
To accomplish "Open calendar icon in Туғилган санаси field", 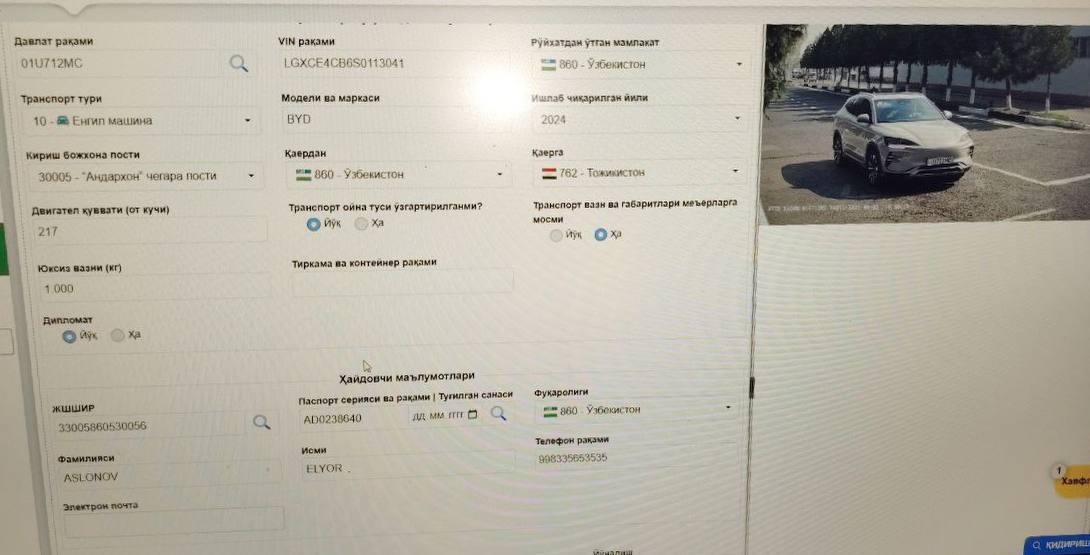I will click(x=473, y=415).
